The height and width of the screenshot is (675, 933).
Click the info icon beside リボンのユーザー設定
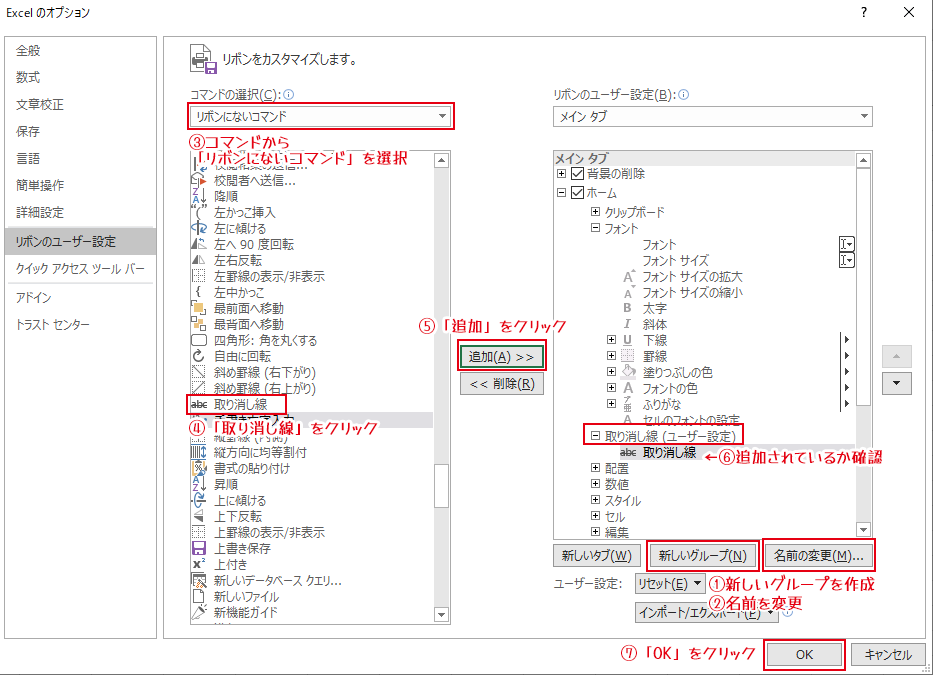(x=684, y=95)
